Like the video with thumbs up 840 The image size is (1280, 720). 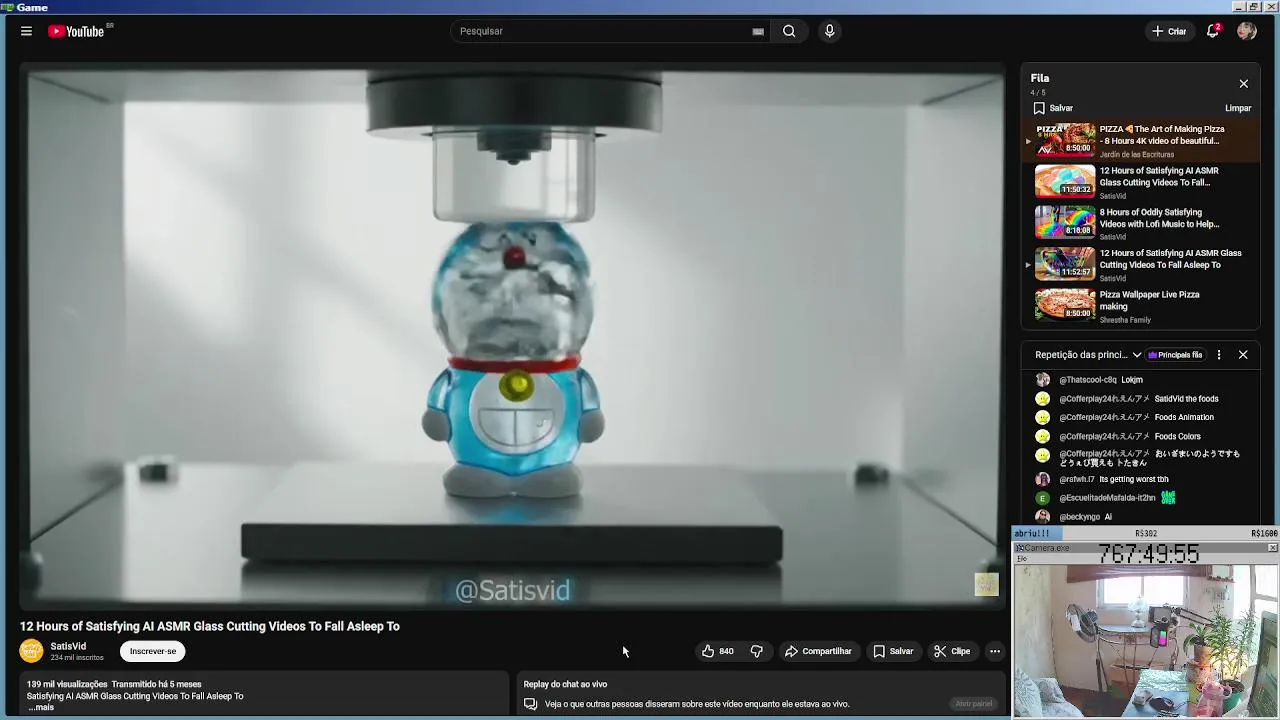tap(719, 651)
